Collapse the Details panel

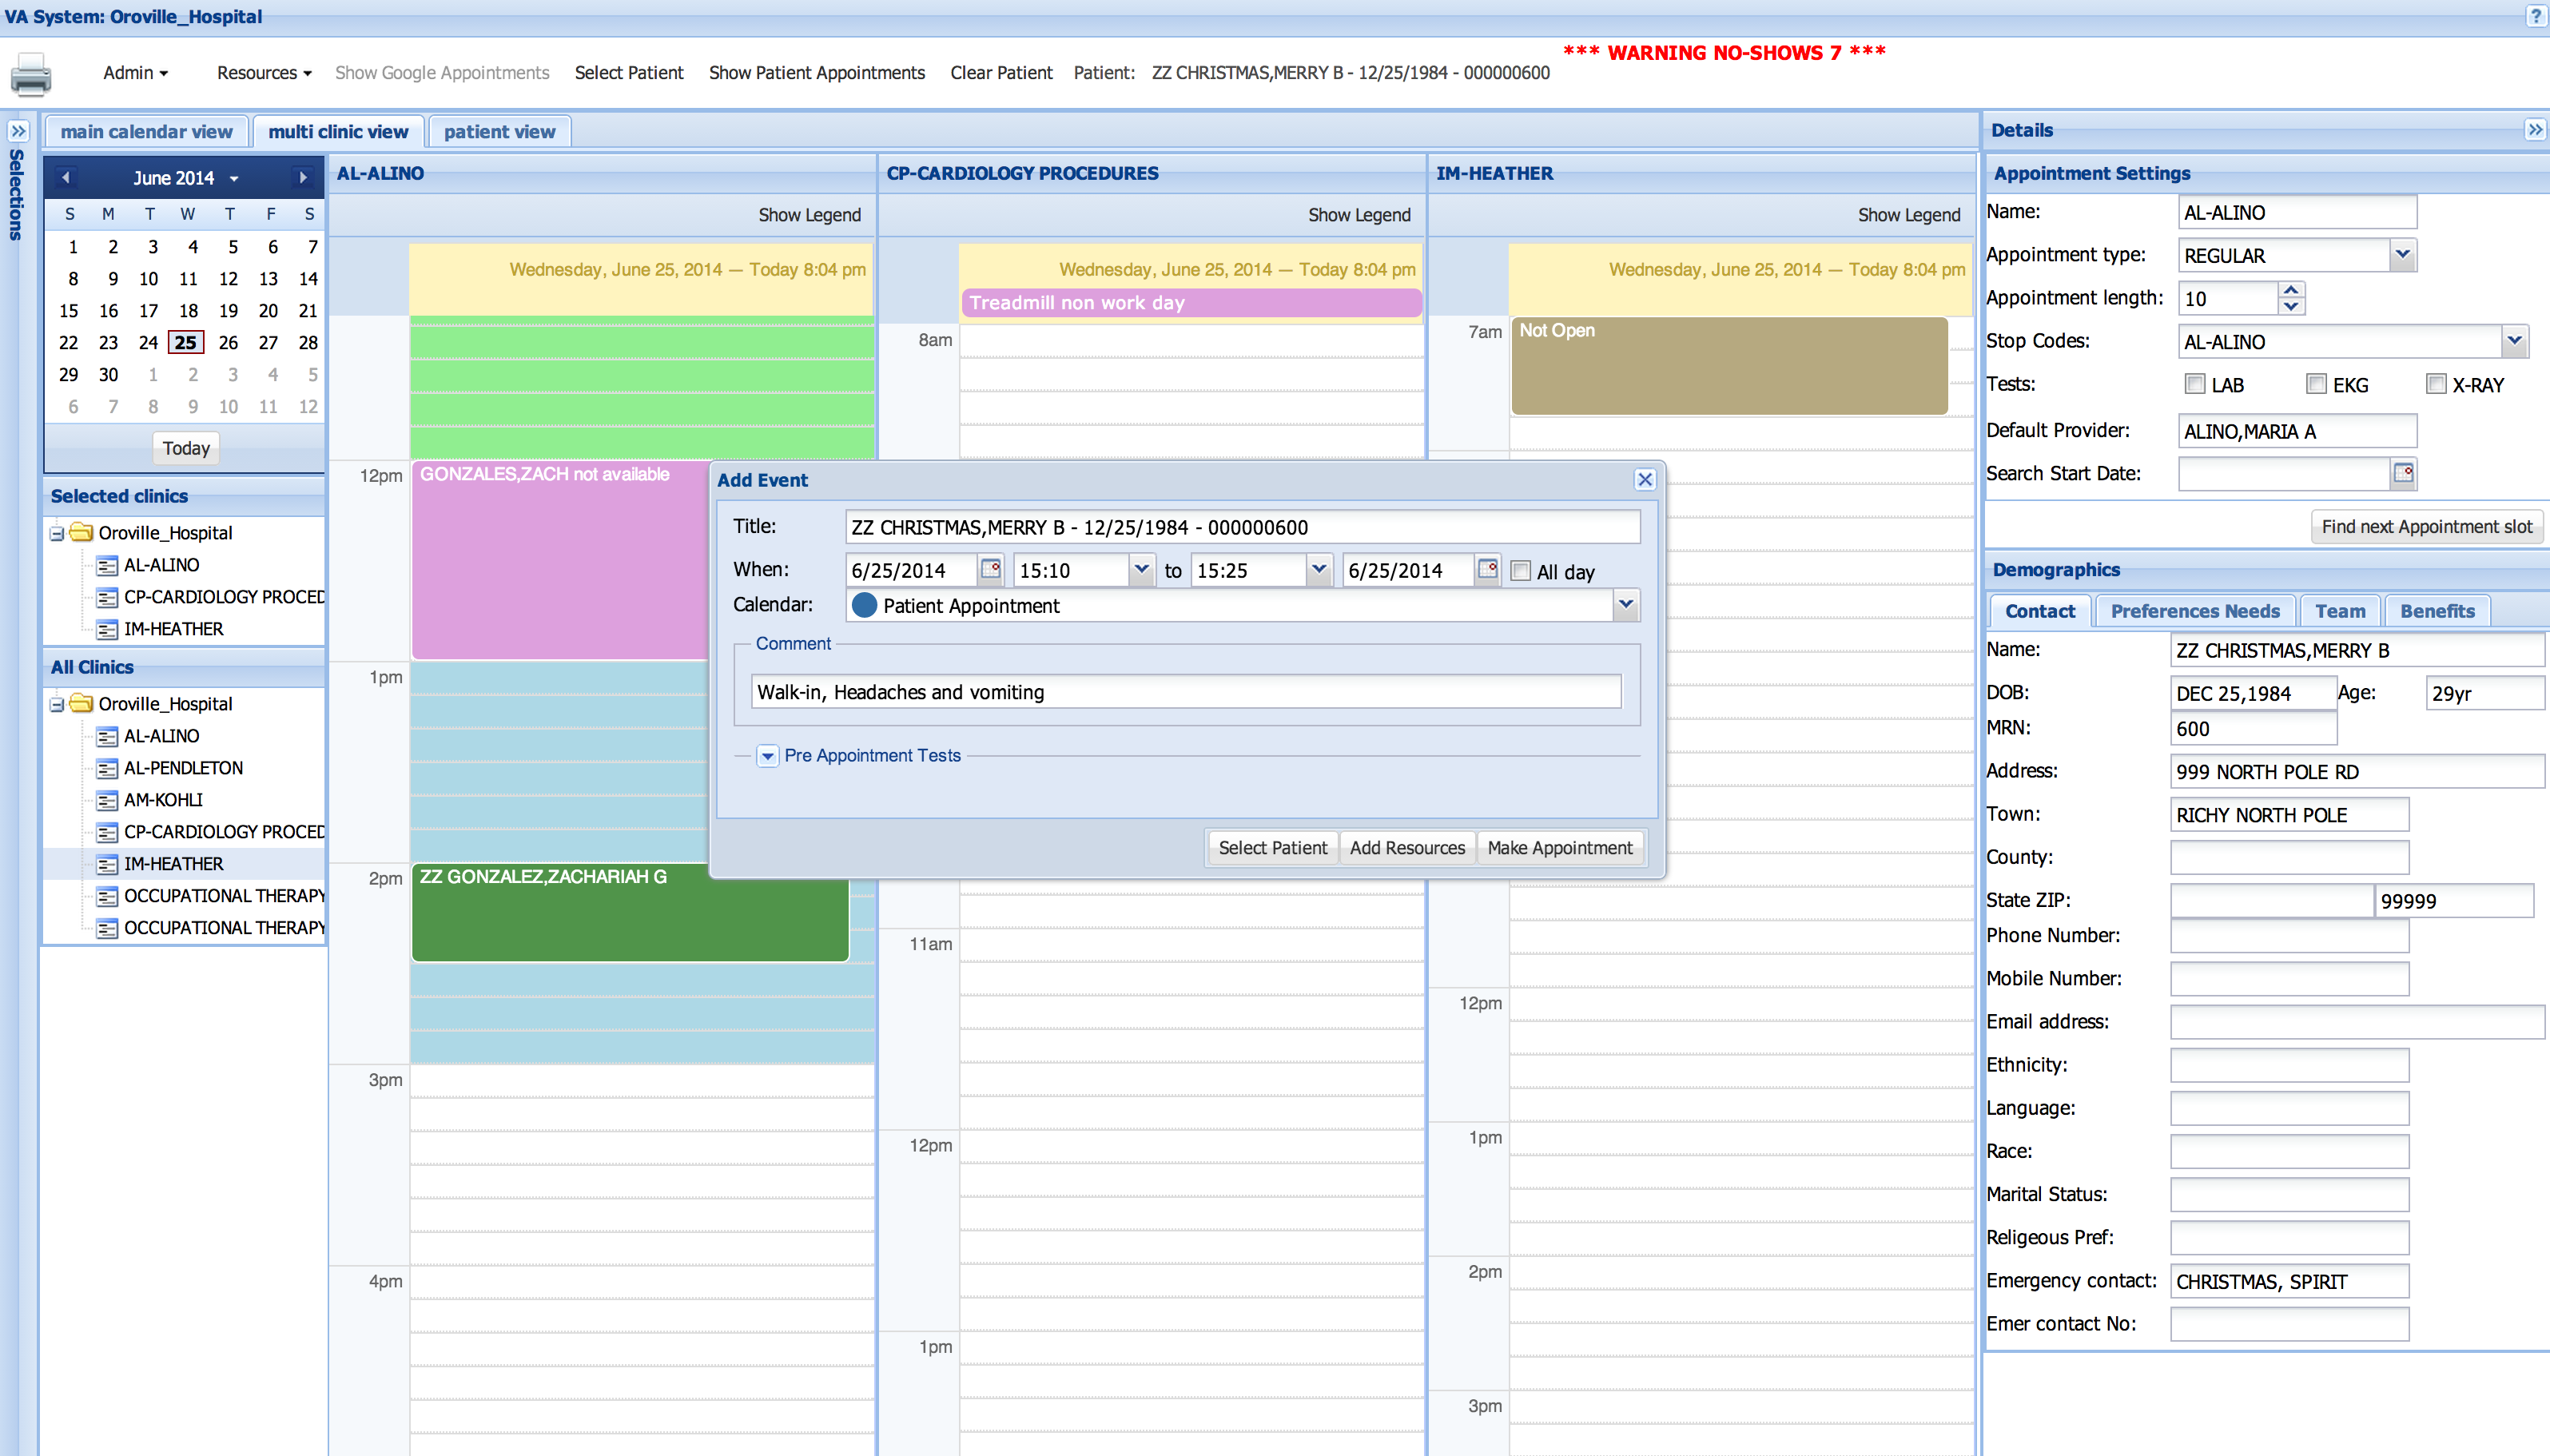click(x=2535, y=130)
